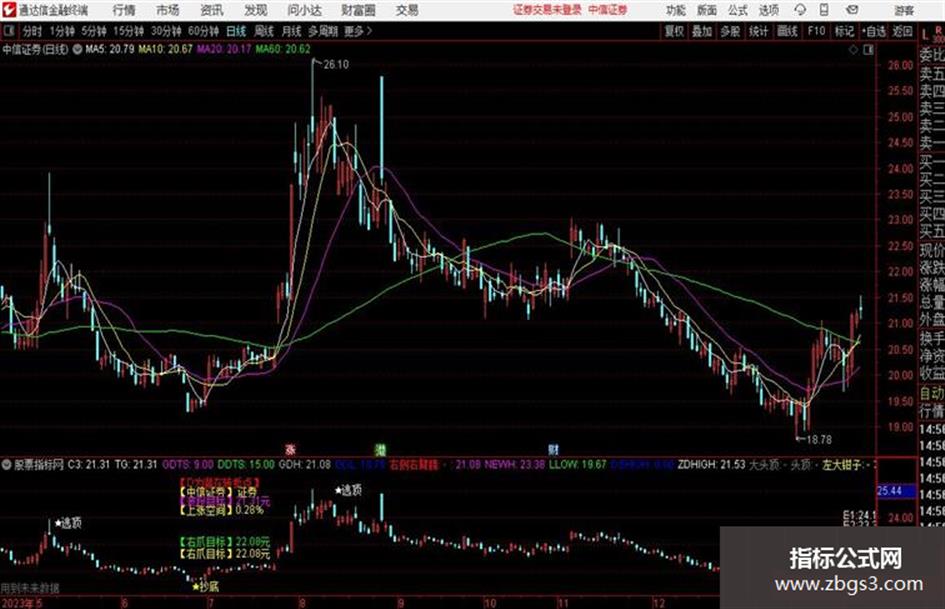Open the 功能 menu
This screenshot has width=945, height=609.
tap(676, 10)
